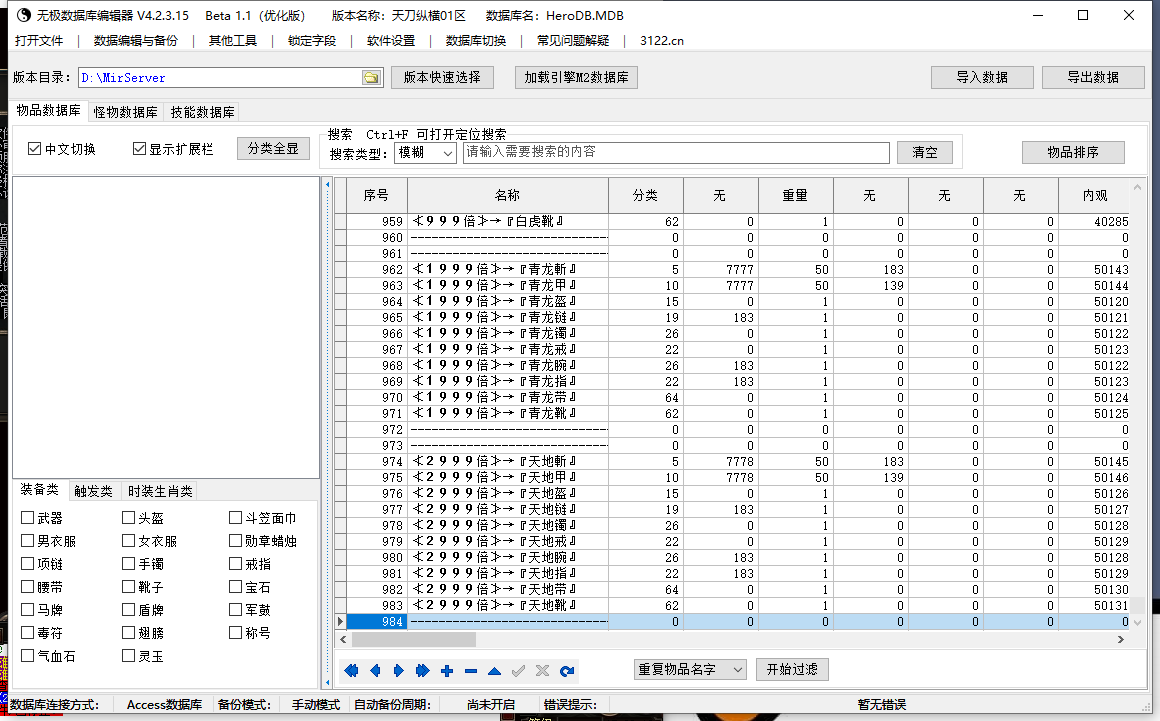
Task: Check the 气血石 category box
Action: 27,655
